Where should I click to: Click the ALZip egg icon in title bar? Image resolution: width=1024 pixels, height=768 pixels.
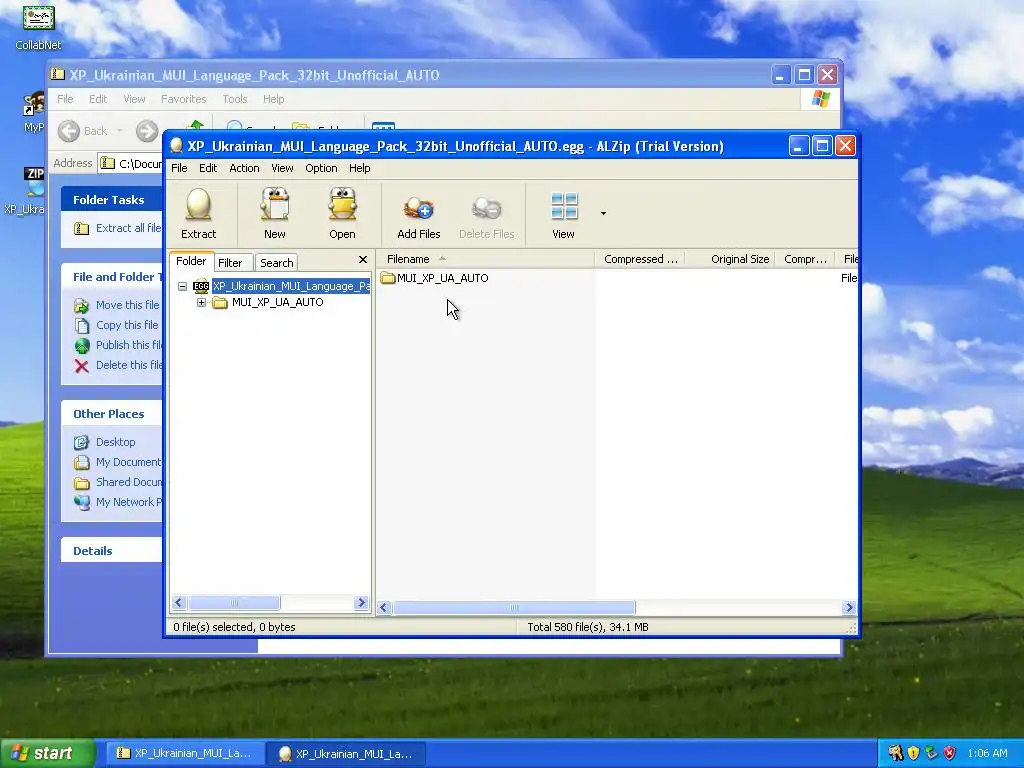tap(176, 146)
